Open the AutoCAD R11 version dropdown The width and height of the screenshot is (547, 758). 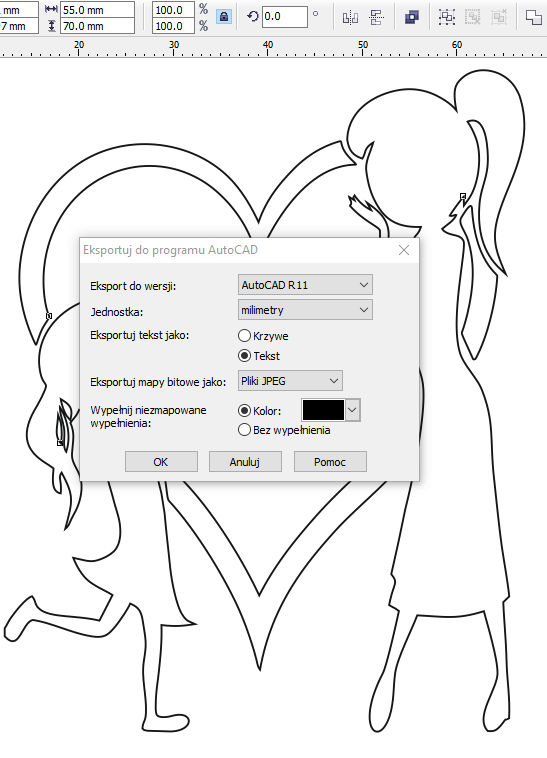(x=305, y=285)
